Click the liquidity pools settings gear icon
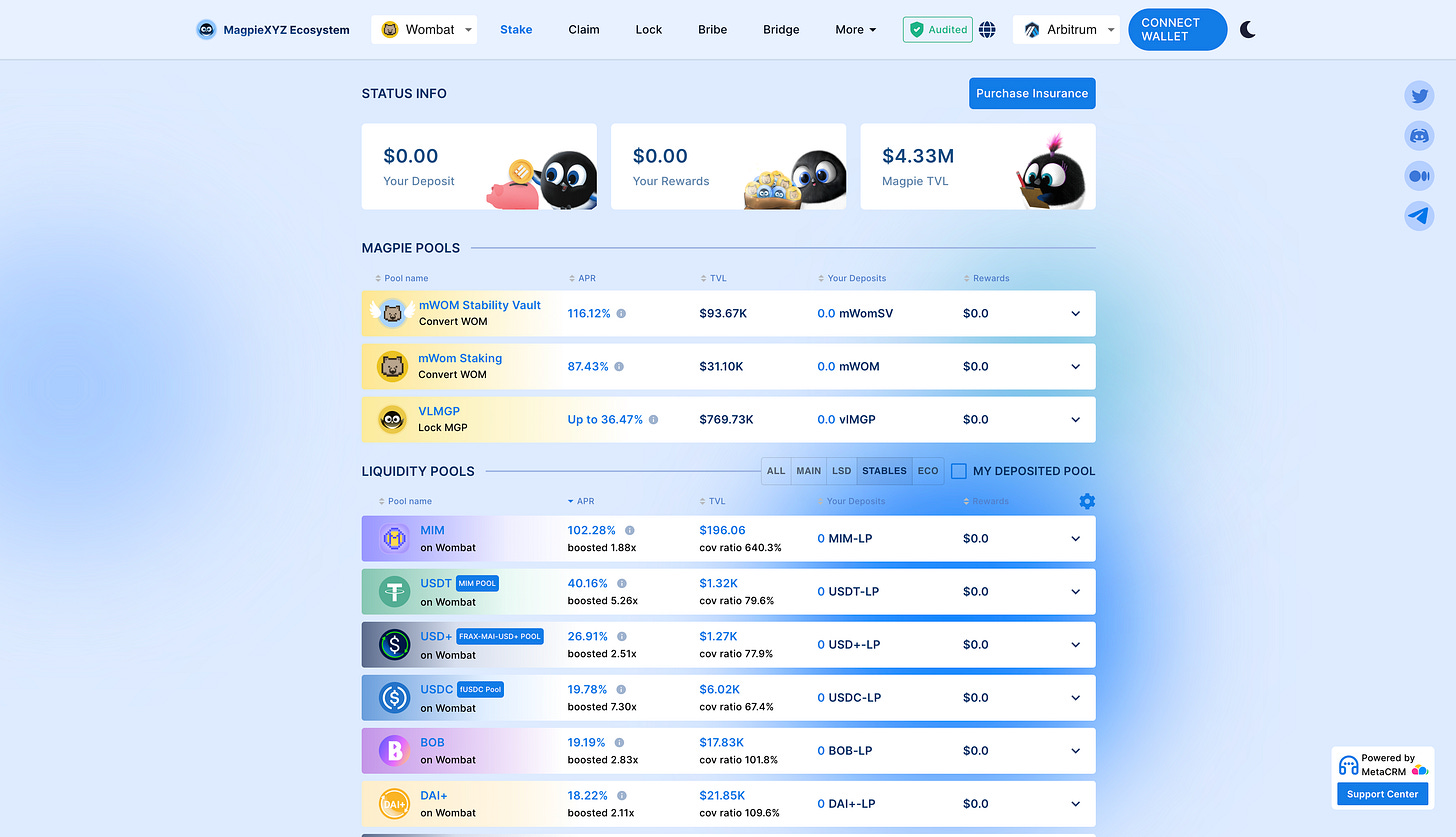1456x837 pixels. [x=1087, y=501]
